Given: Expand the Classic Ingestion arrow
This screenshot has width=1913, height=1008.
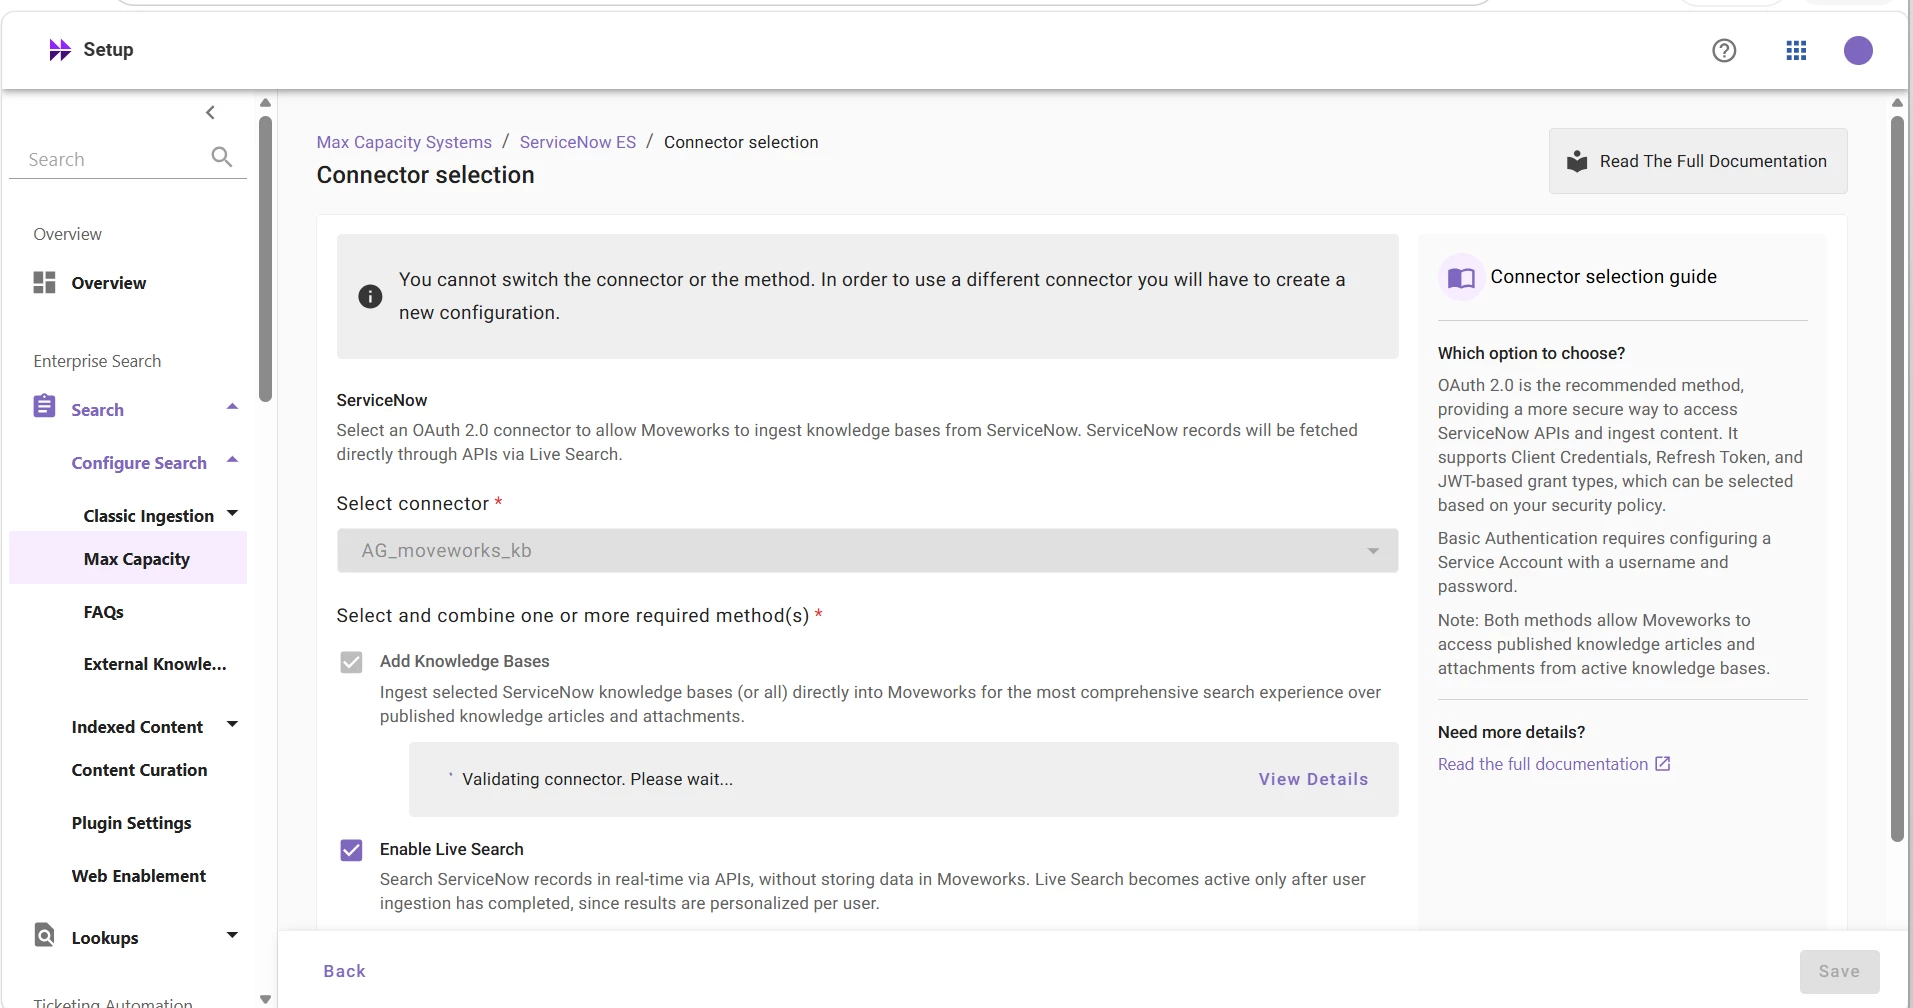Looking at the screenshot, I should pos(232,513).
